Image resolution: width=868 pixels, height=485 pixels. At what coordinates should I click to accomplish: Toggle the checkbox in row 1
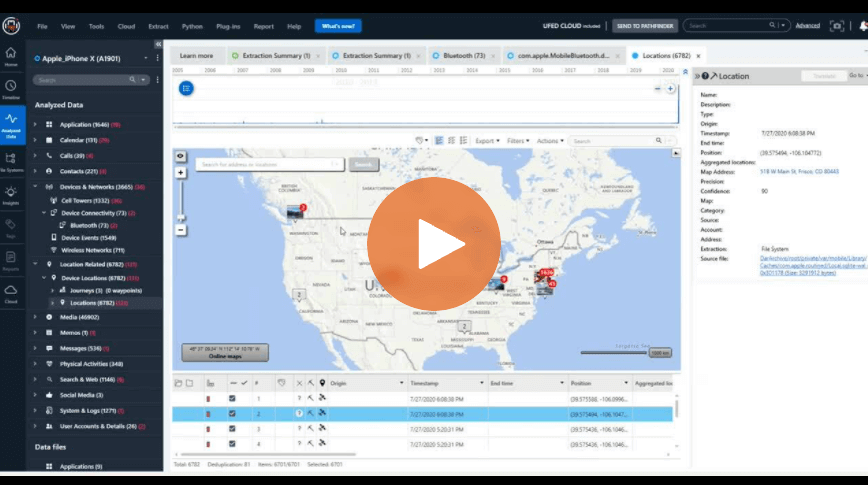tap(232, 399)
